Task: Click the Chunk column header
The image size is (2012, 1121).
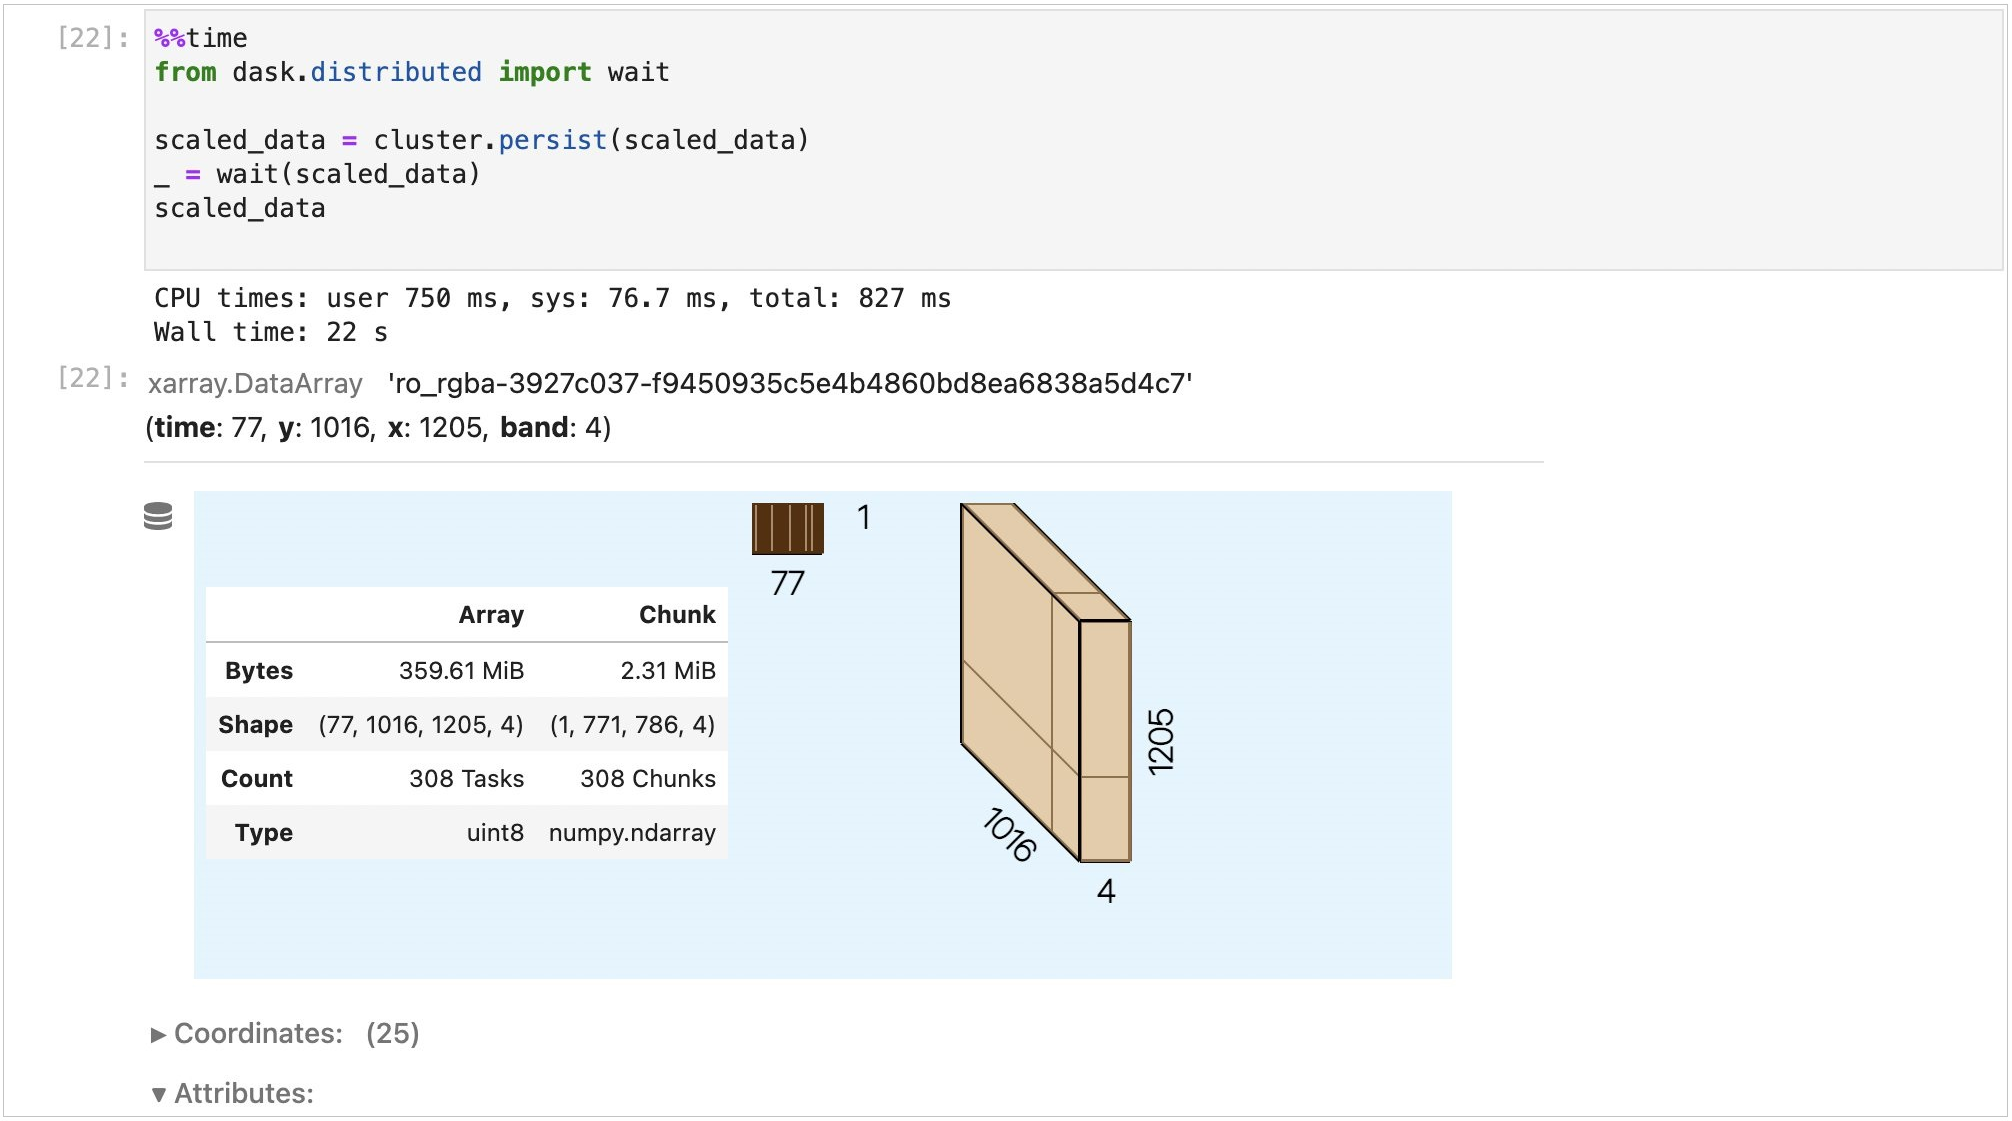Action: (x=677, y=615)
